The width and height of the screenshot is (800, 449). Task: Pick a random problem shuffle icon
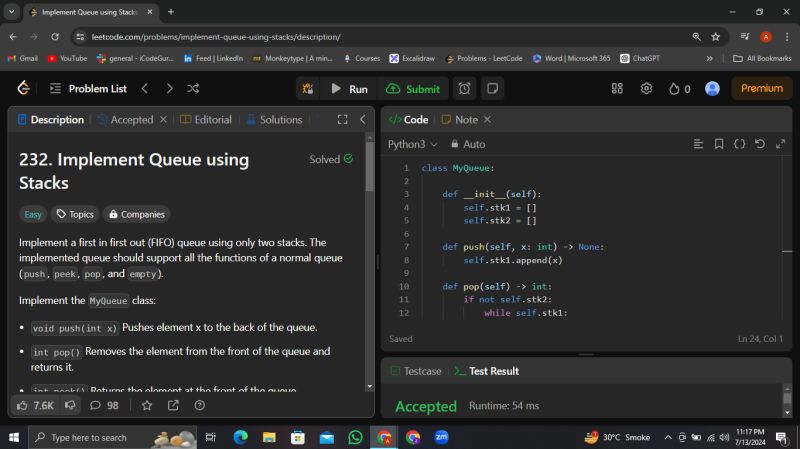(x=193, y=89)
